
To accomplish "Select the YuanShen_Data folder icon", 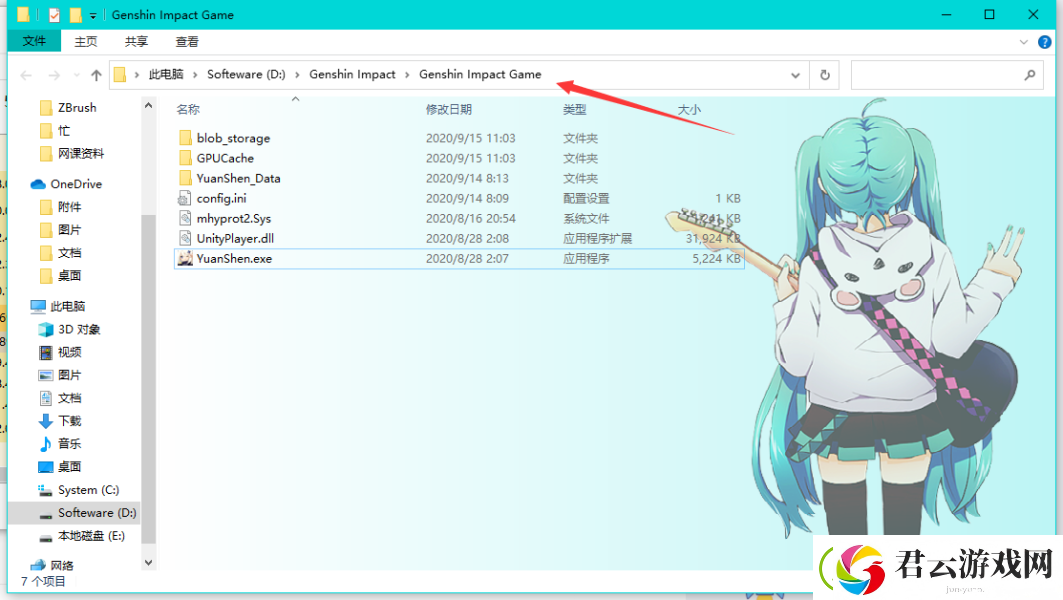I will coord(185,178).
